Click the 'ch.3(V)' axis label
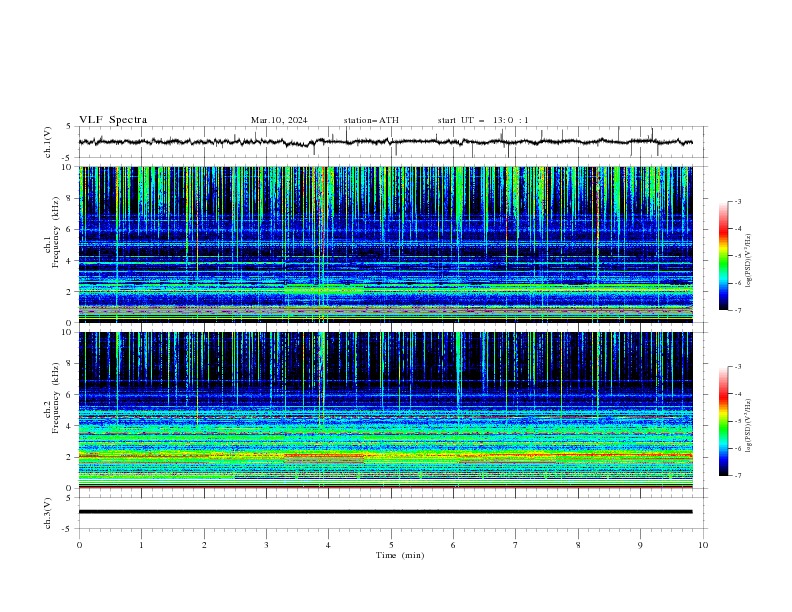Screen dimensions: 792x612 click(48, 513)
